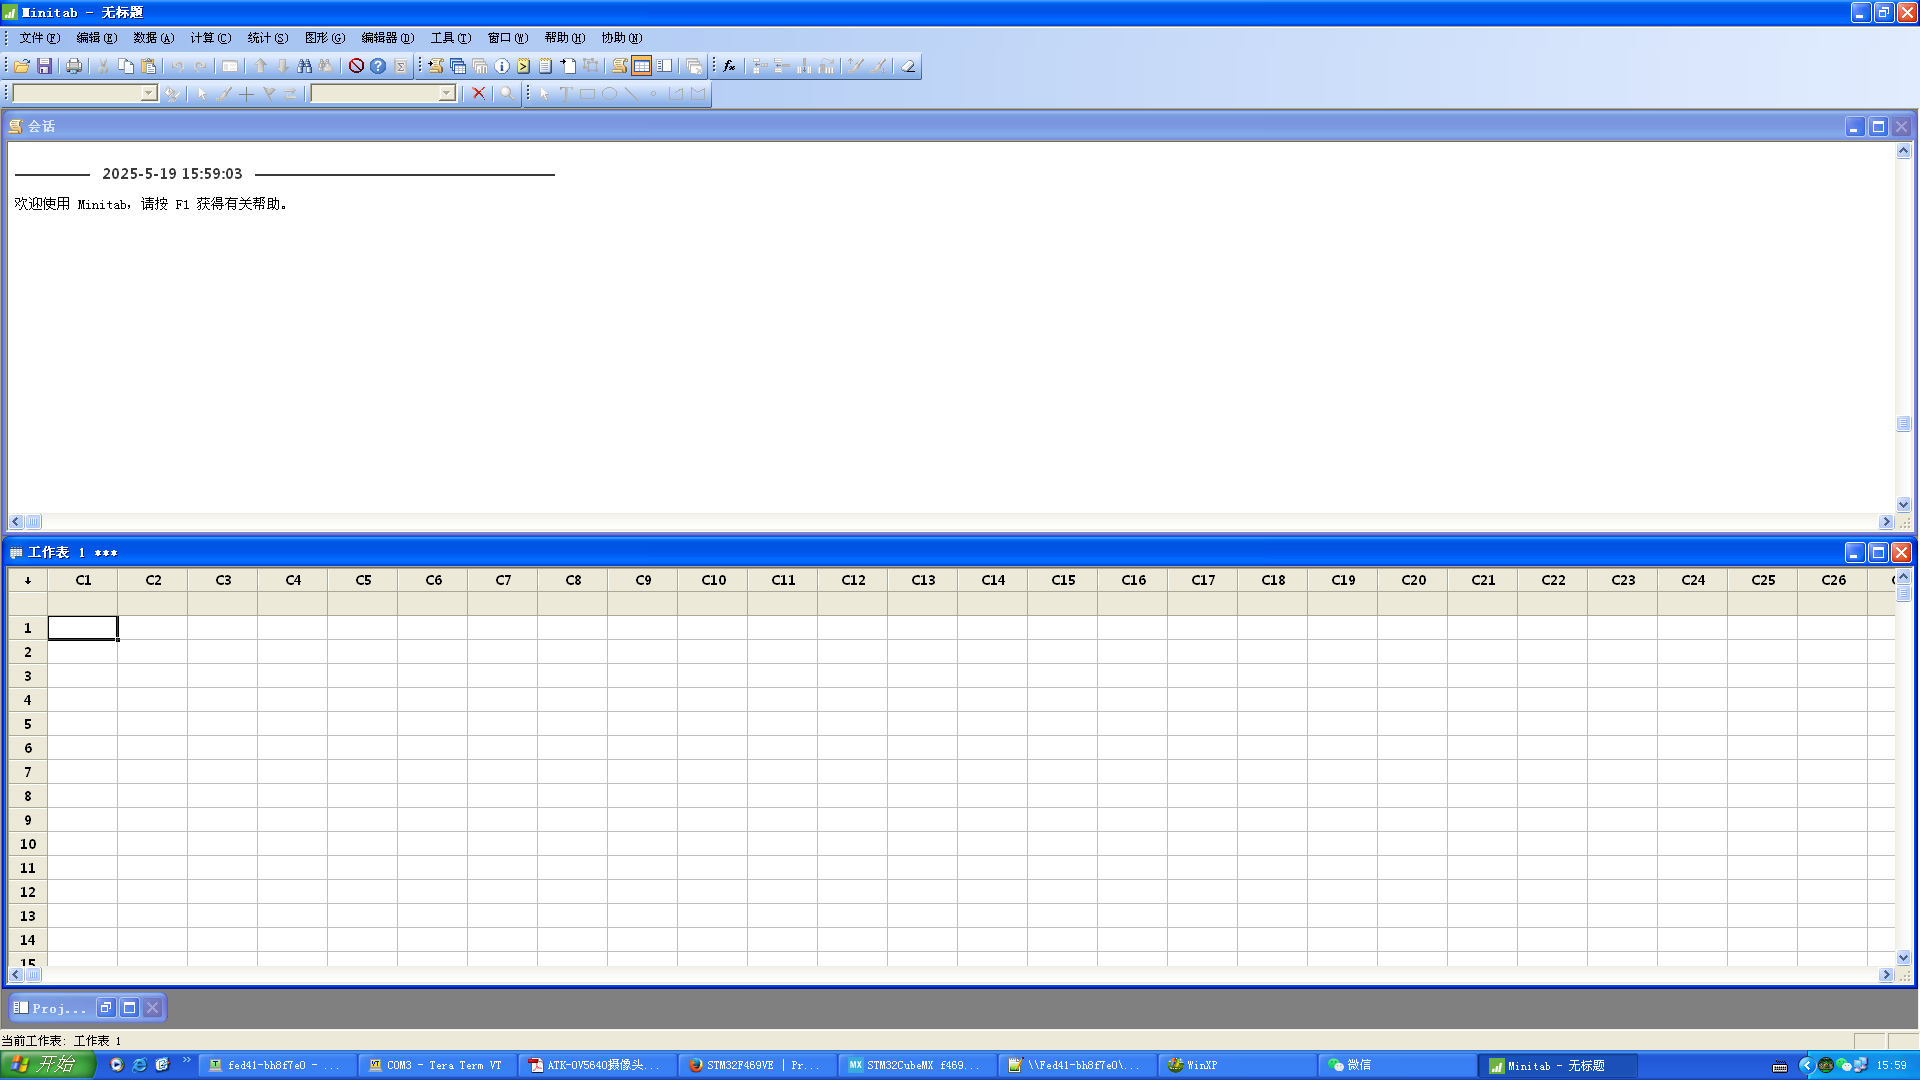Expand the second toolbar combo box arrow
This screenshot has height=1080, width=1920.
447,93
